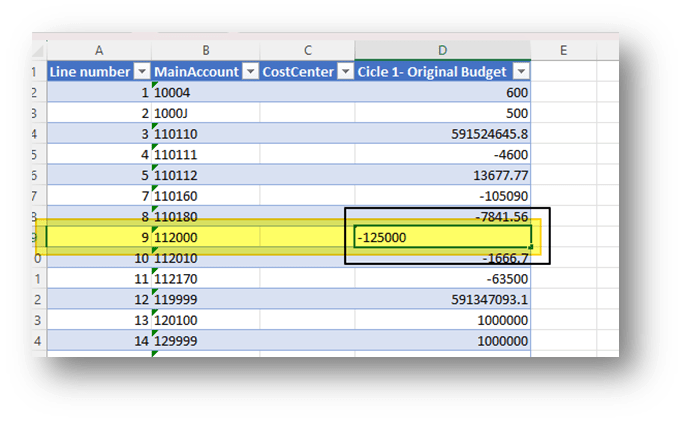Select column A header
684x422 pixels.
(x=99, y=50)
